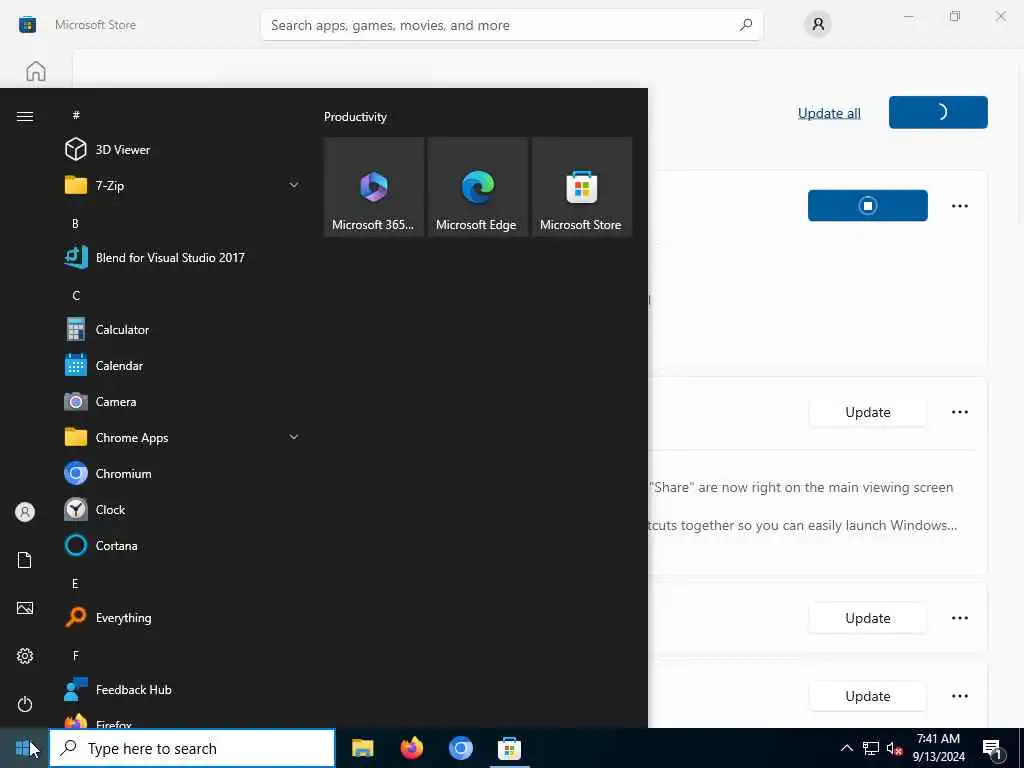This screenshot has width=1024, height=768.
Task: Click the loading blue button beside Update all
Action: (938, 112)
